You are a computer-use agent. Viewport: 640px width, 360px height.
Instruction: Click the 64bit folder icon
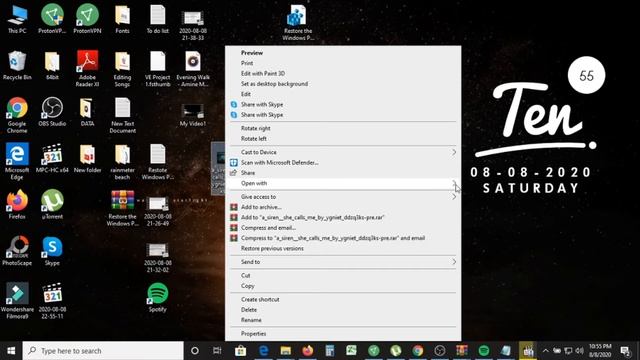coord(52,65)
